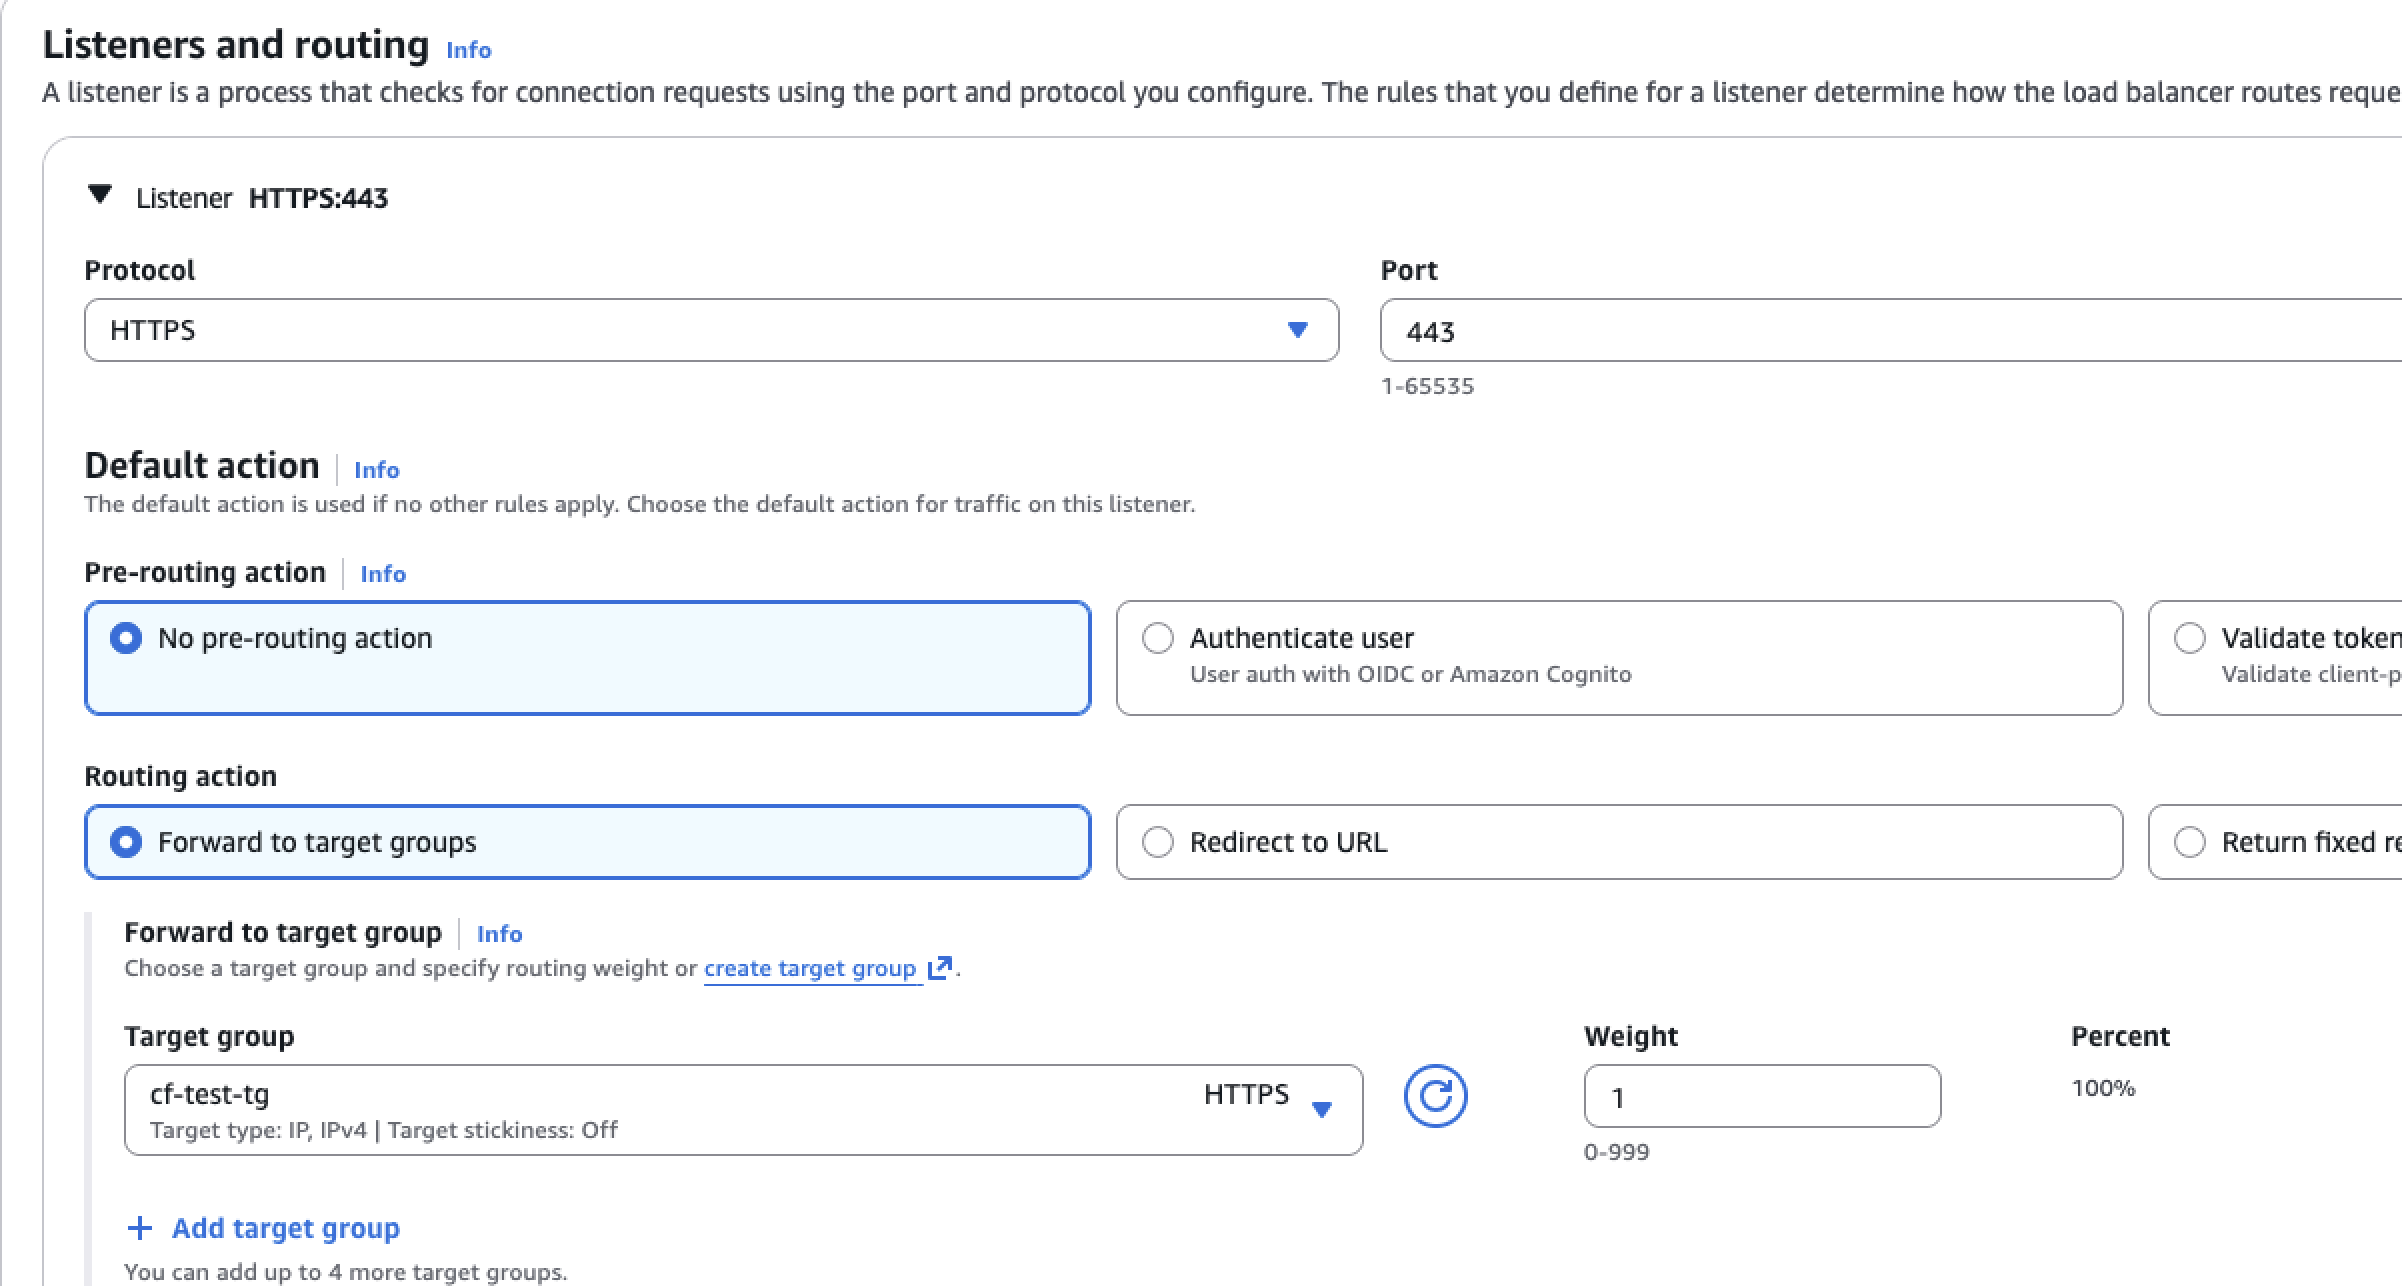The image size is (2402, 1286).
Task: Select Validate token radio button
Action: [x=2190, y=638]
